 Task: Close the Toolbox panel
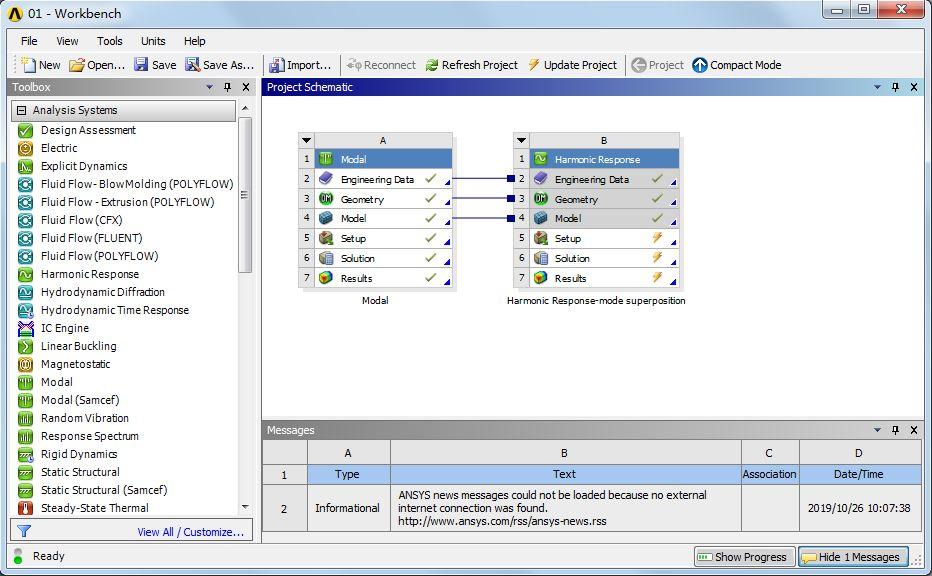(246, 87)
